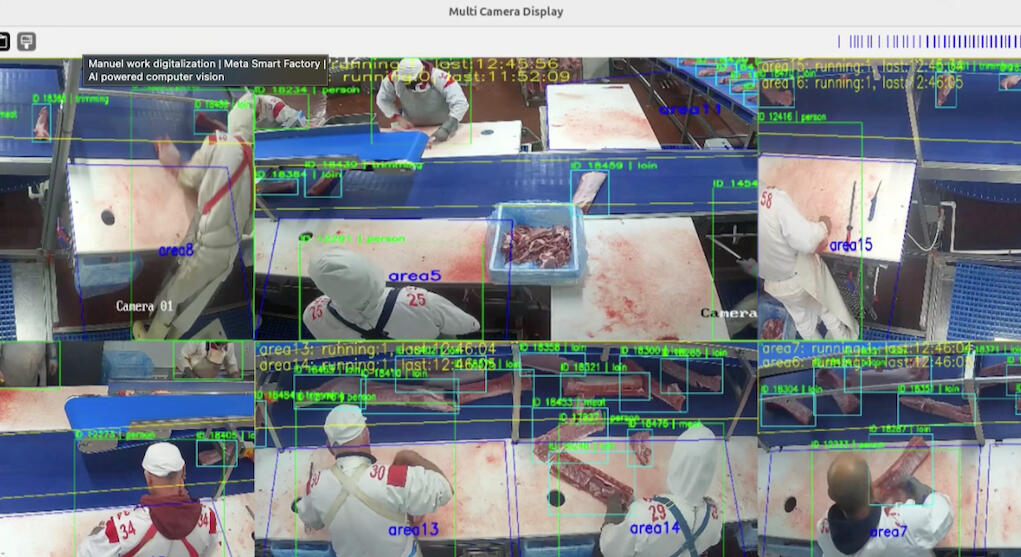The width and height of the screenshot is (1021, 557).
Task: Click the blue crate filled with meat
Action: (x=538, y=243)
